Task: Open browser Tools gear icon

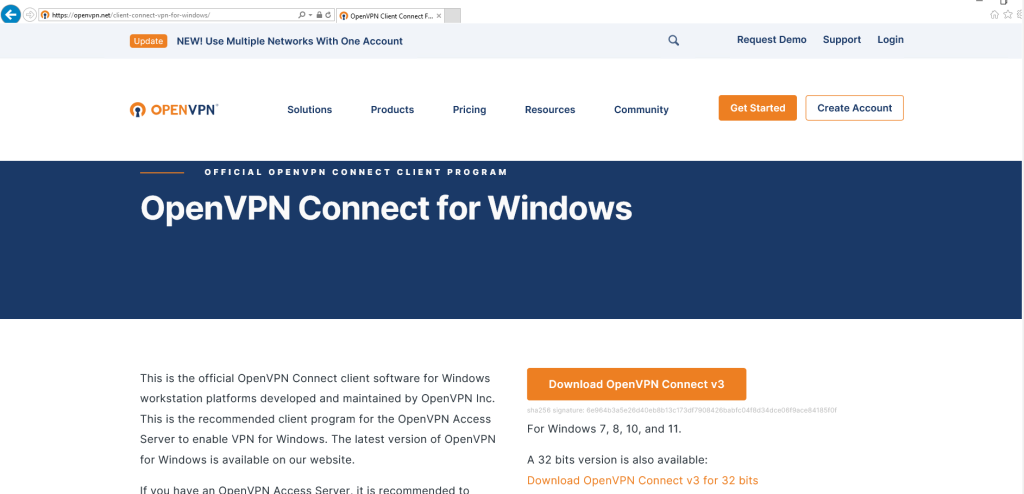Action: [1019, 14]
